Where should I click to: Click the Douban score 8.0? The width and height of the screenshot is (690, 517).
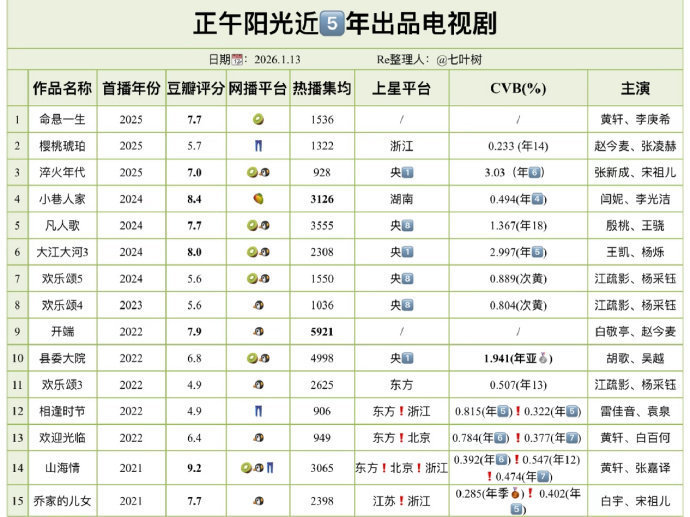(x=194, y=252)
